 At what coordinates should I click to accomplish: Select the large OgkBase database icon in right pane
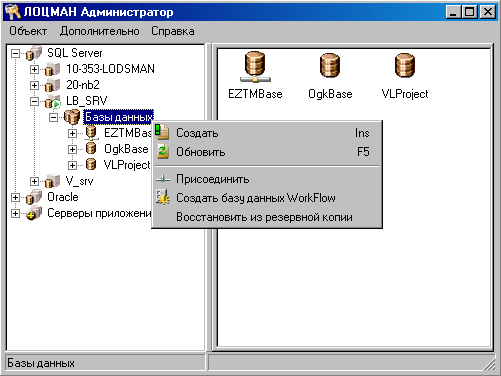[330, 65]
